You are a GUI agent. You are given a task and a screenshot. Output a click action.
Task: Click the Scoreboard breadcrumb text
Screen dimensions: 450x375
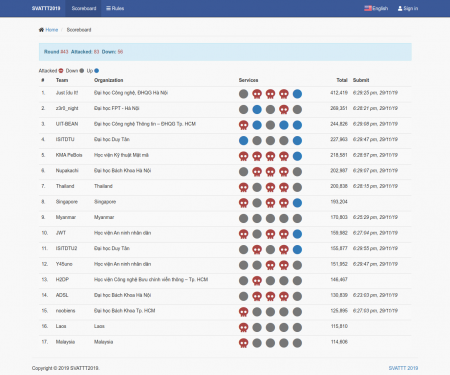click(x=79, y=30)
